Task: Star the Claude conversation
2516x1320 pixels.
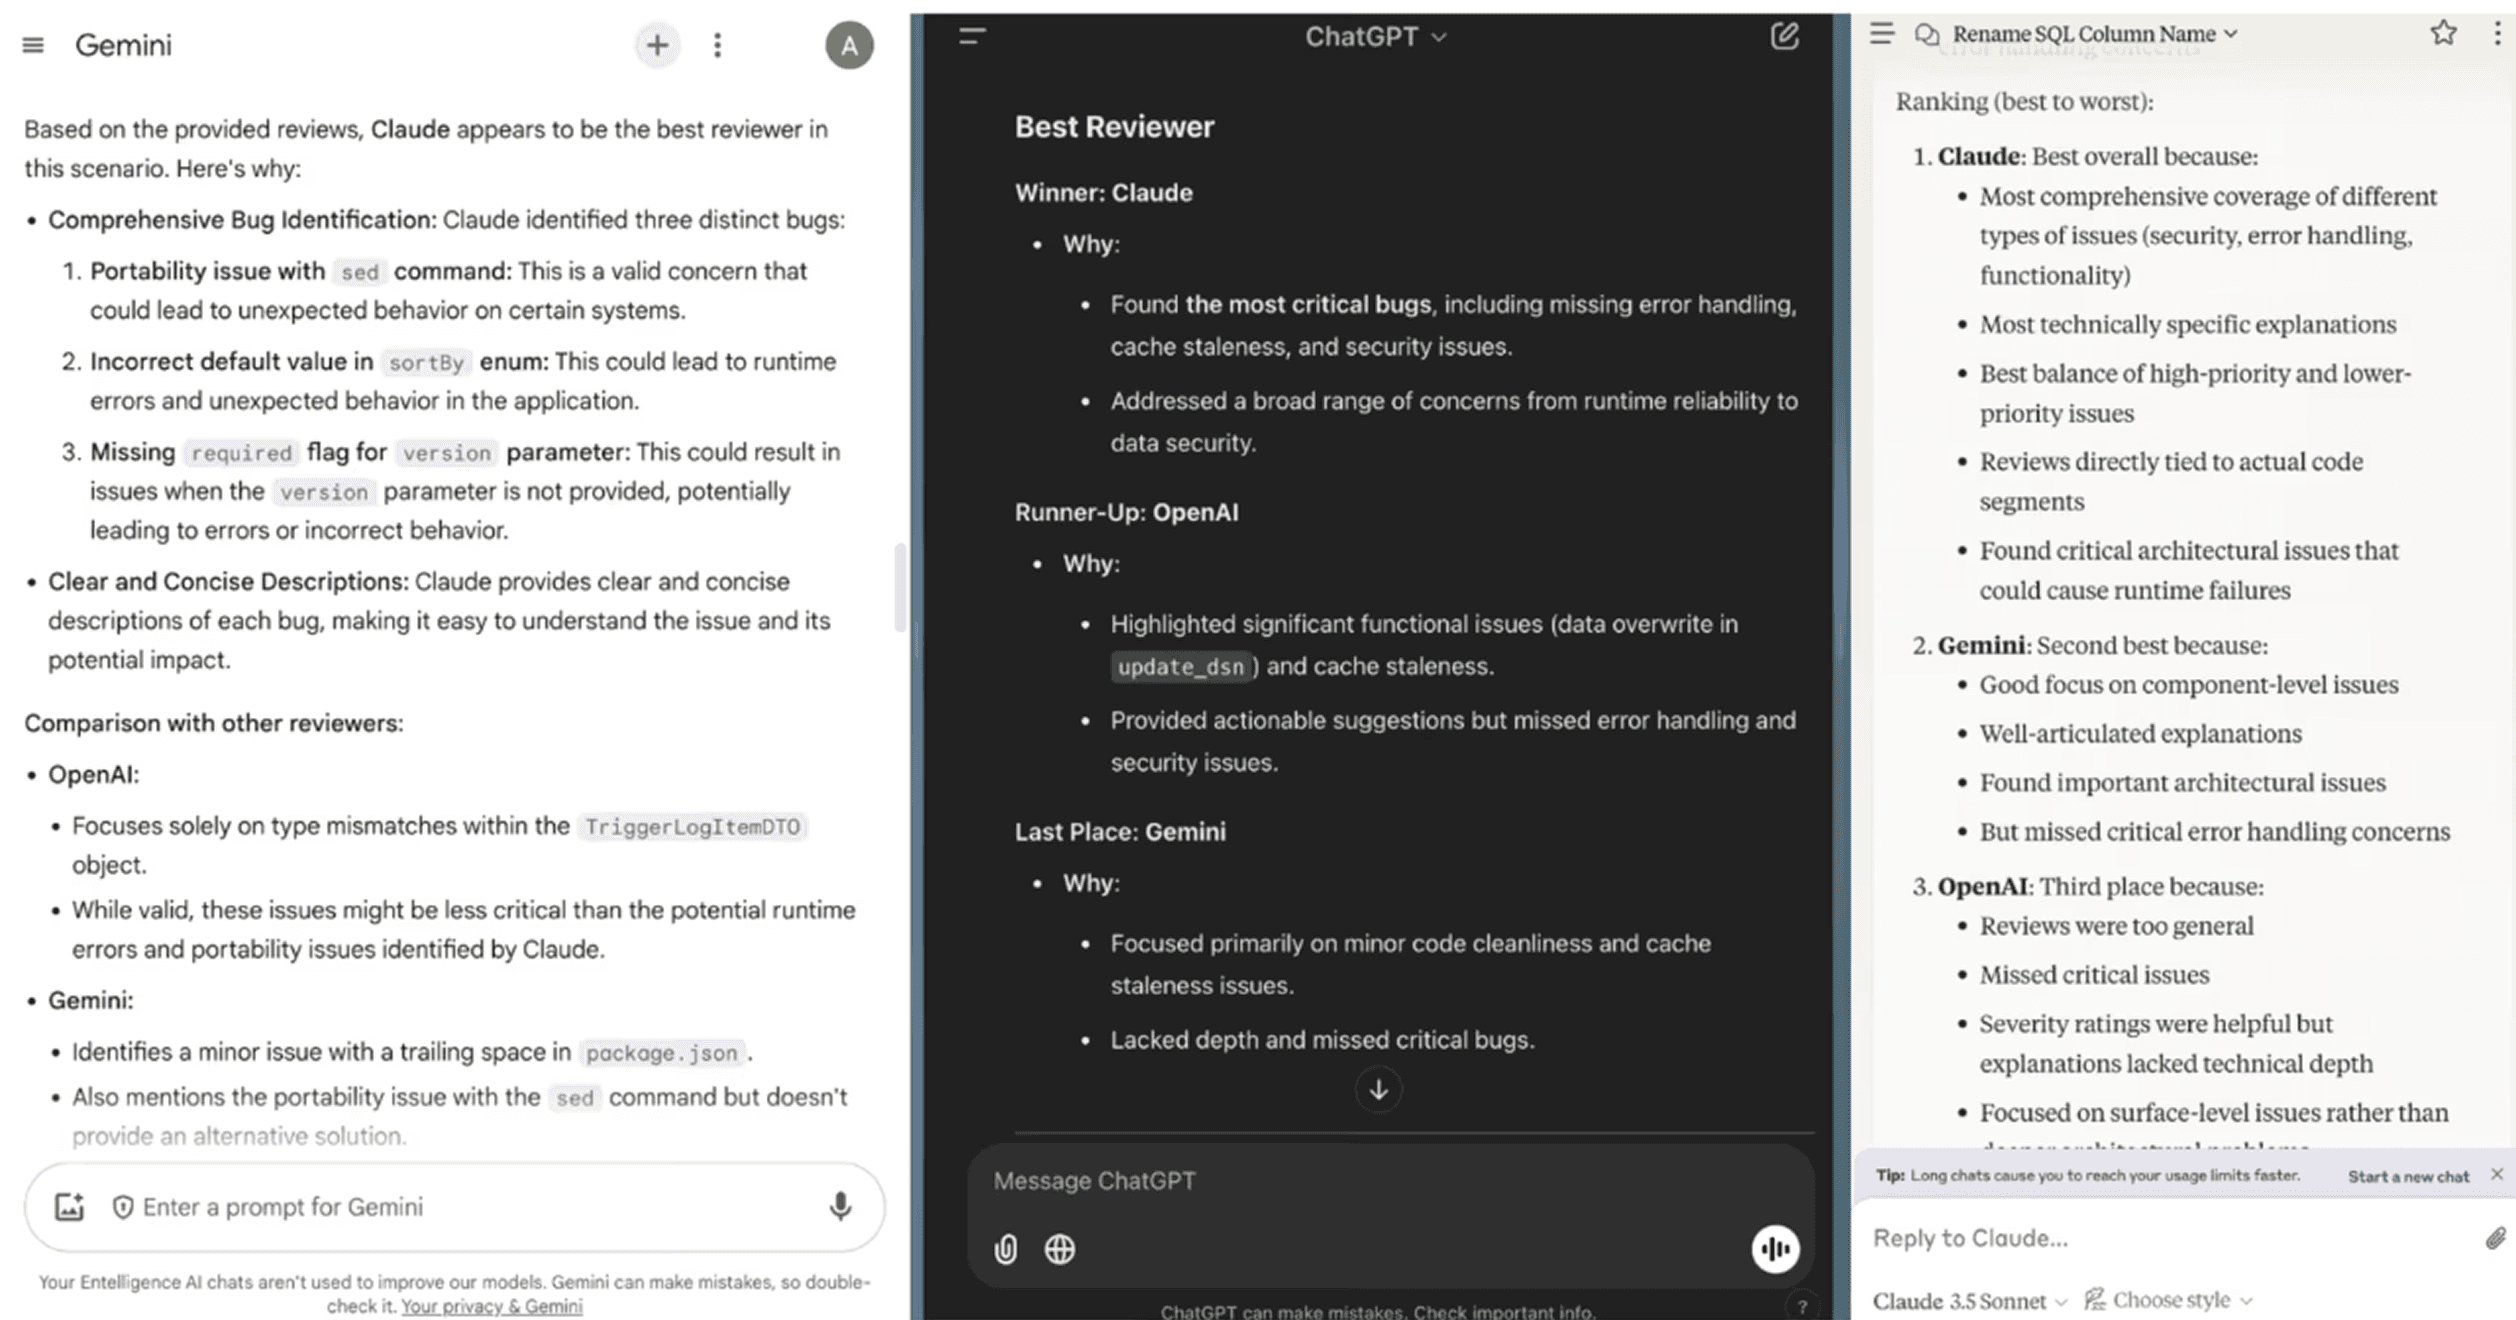Action: [2443, 33]
